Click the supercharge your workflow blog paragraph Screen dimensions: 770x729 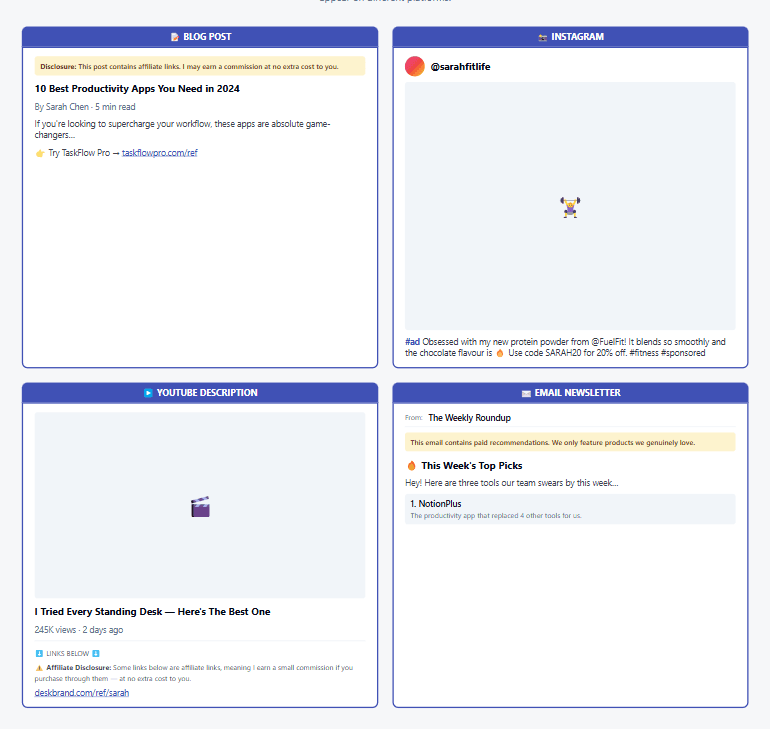click(182, 129)
